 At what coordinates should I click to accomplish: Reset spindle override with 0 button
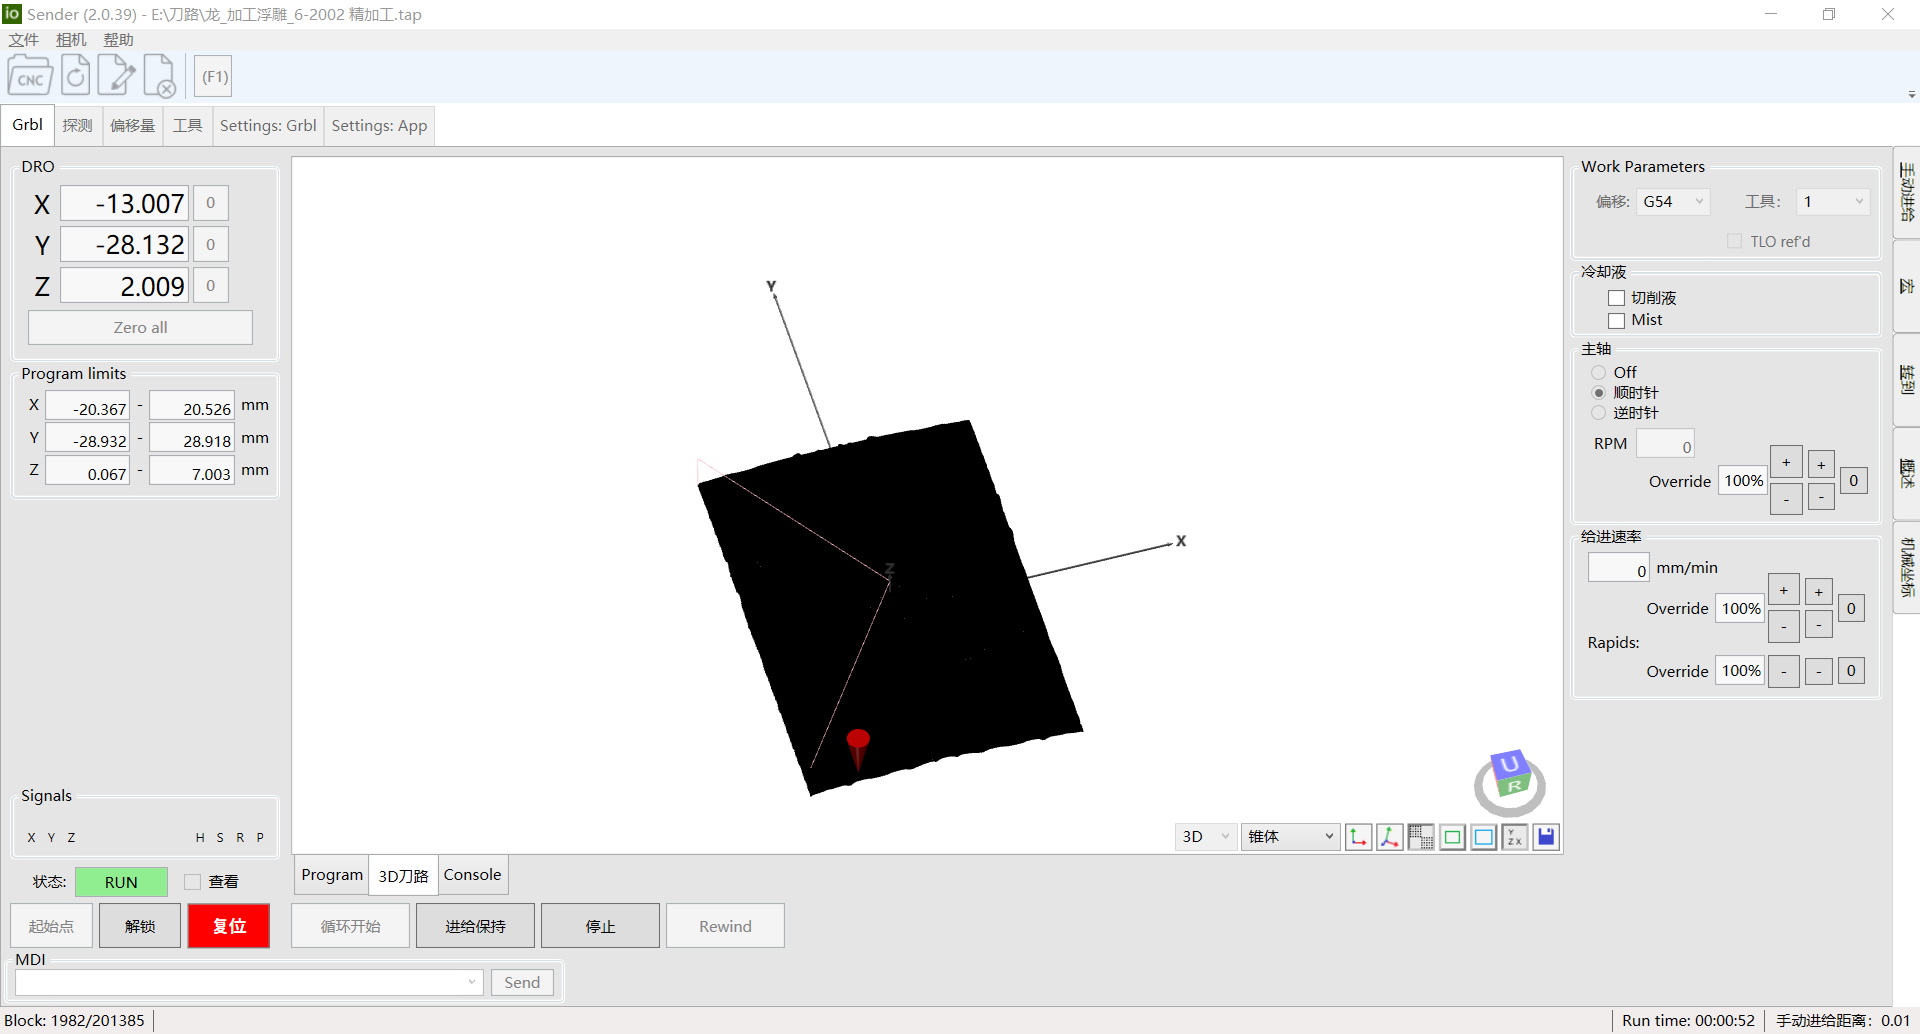tap(1853, 481)
